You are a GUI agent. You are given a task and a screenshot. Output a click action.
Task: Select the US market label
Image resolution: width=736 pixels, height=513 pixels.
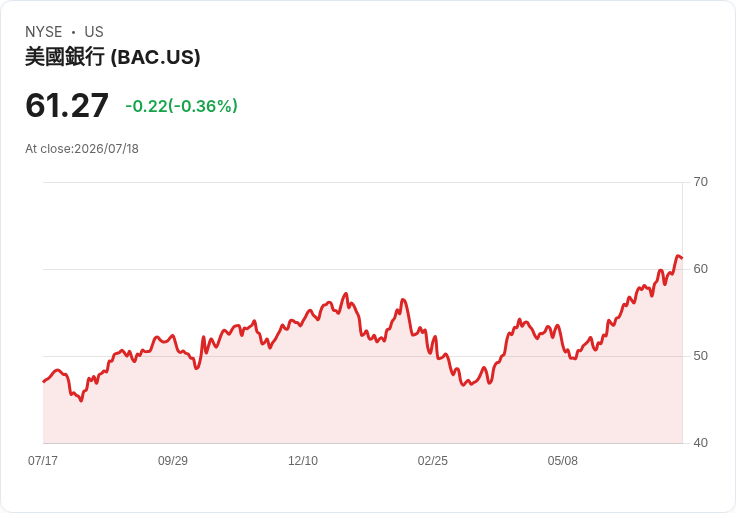(x=94, y=32)
